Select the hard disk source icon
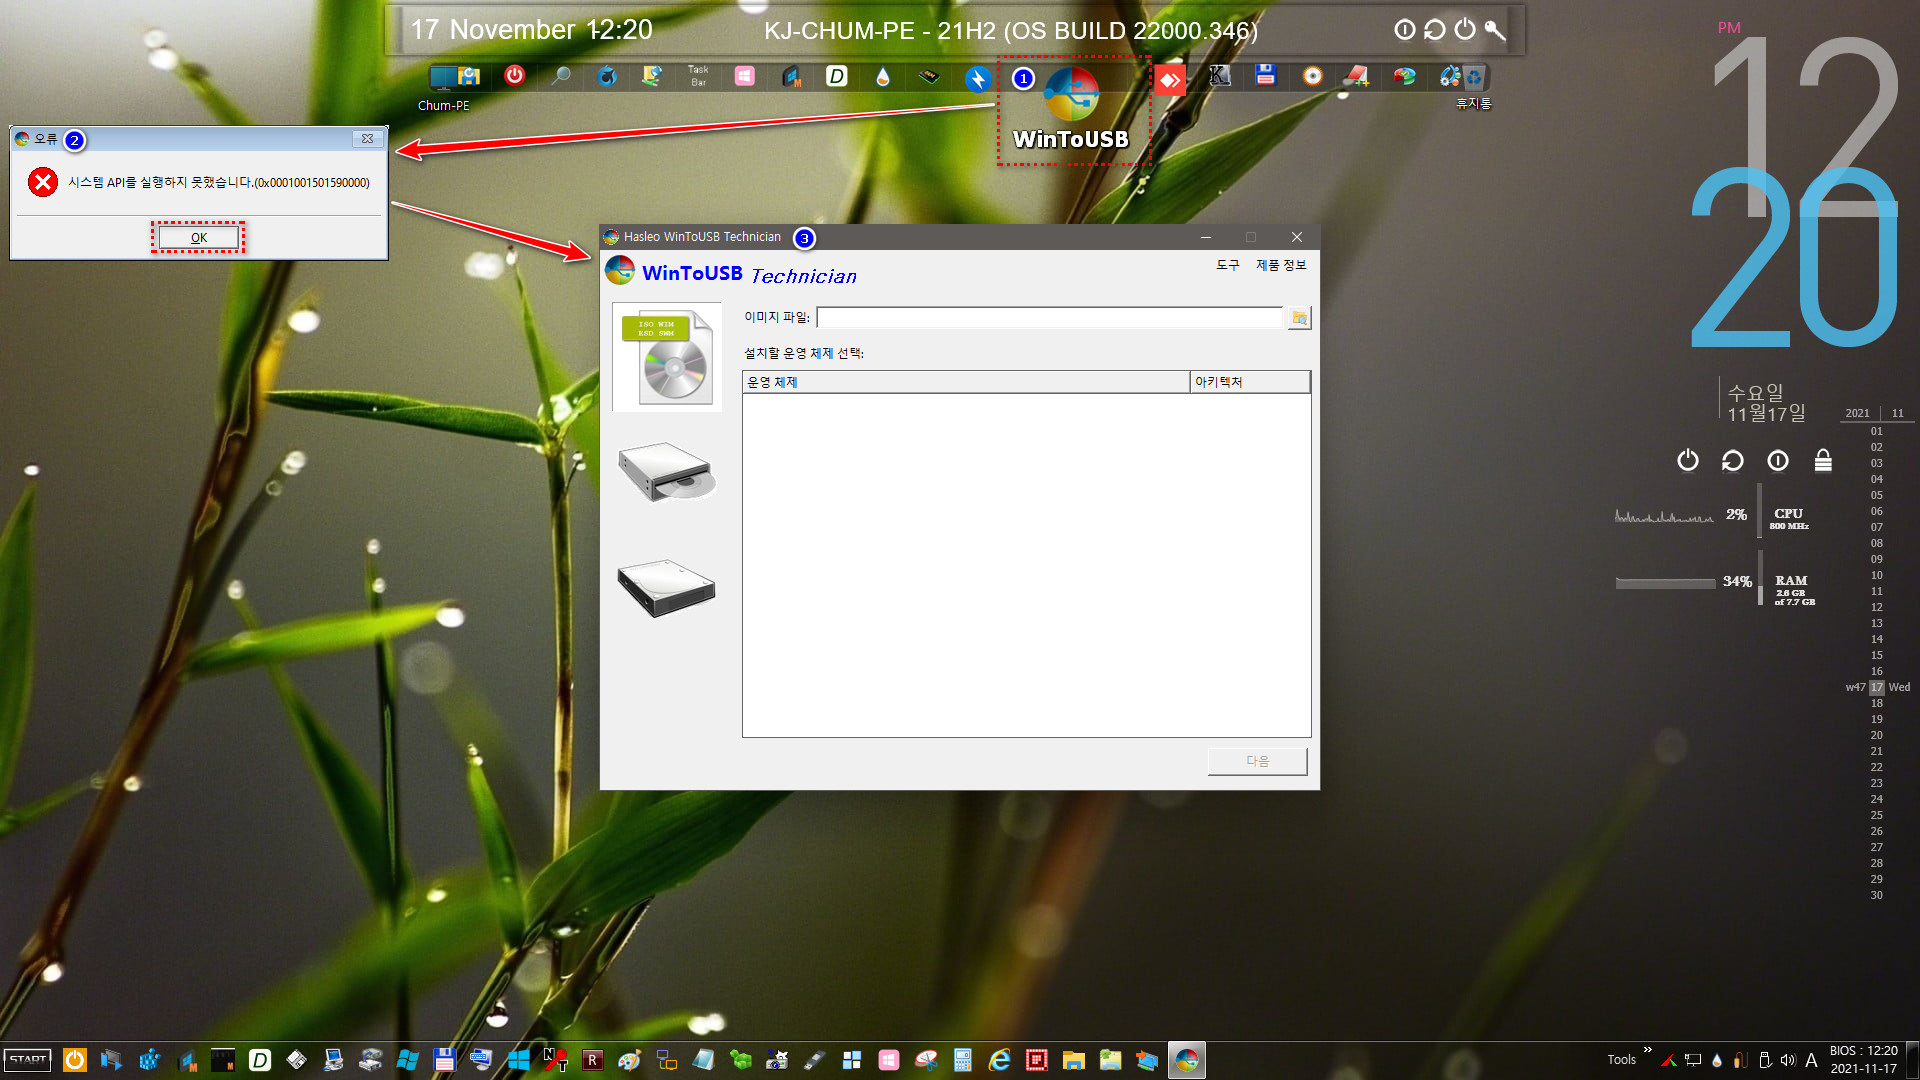 [667, 588]
